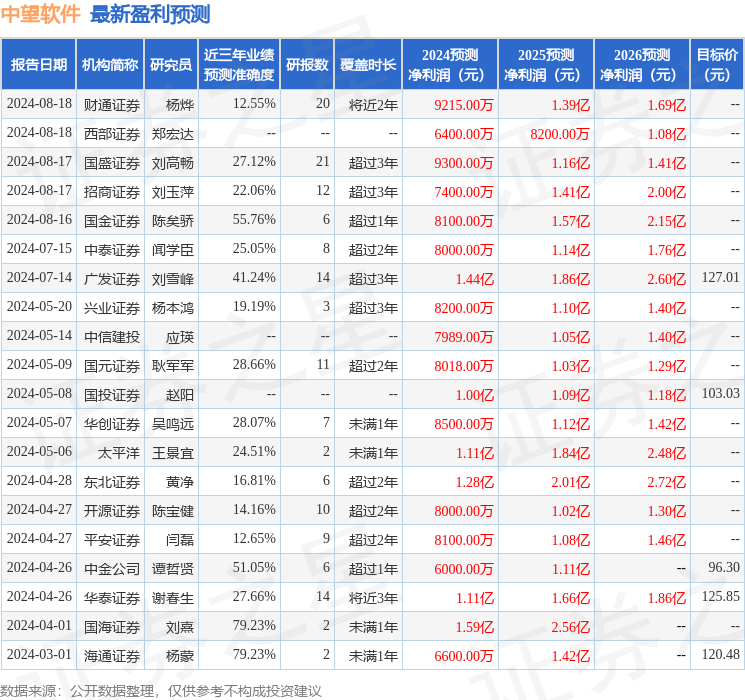Select the 西部证券 institution cell

click(112, 134)
